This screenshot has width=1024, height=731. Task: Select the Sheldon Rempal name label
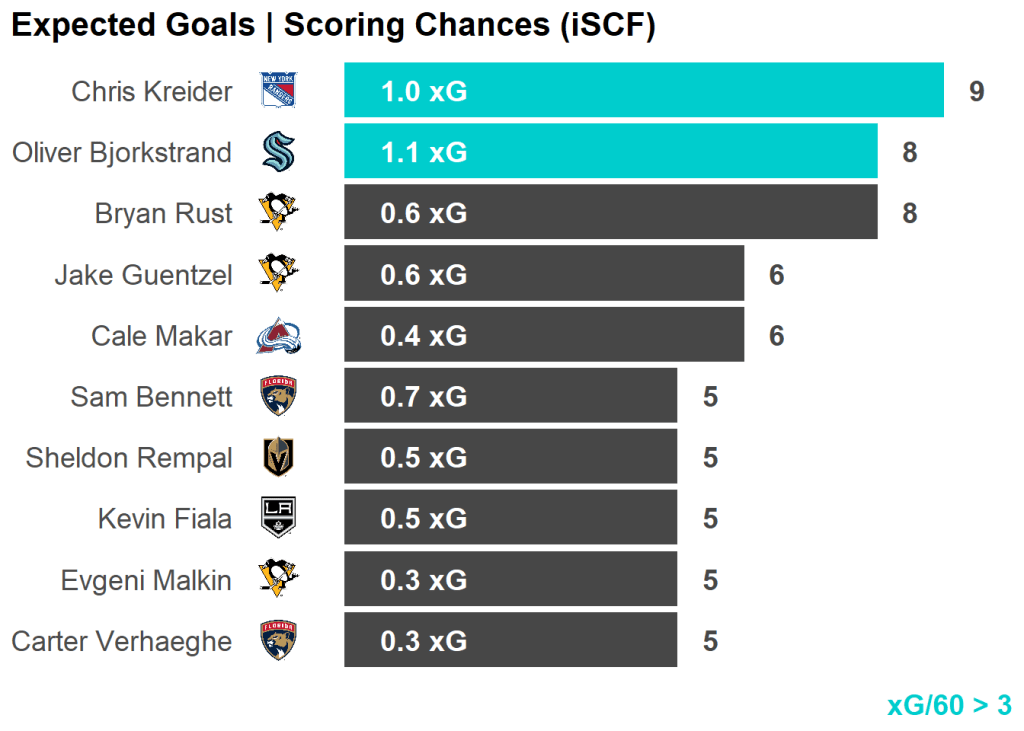tap(129, 458)
